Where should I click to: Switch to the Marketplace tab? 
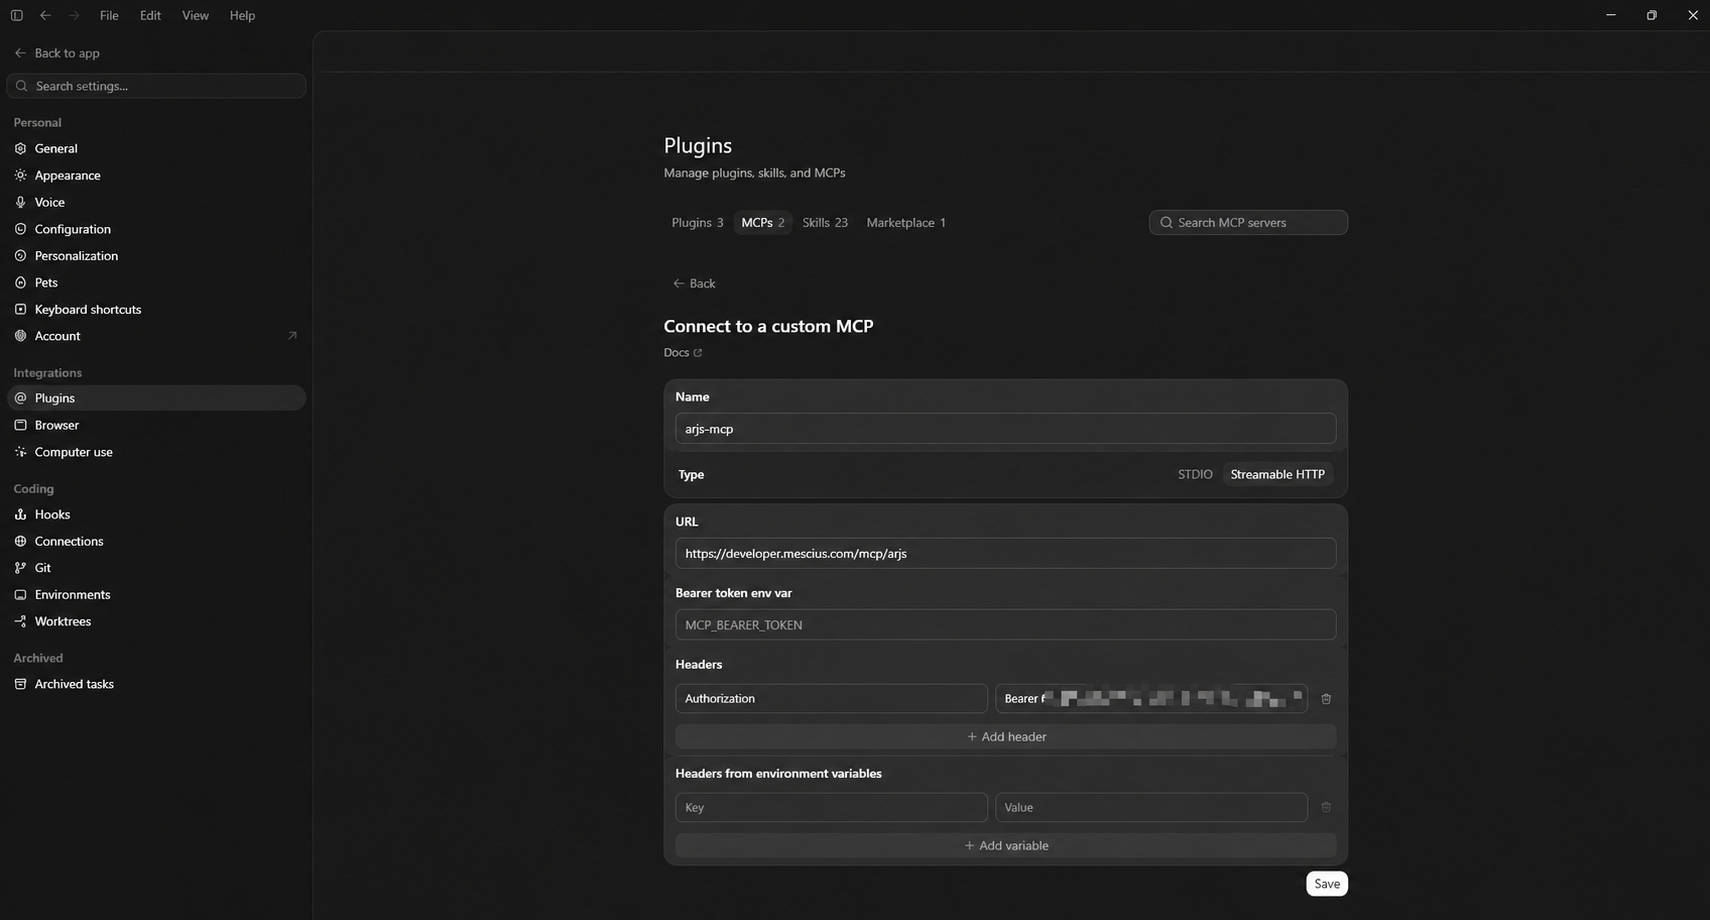(906, 223)
